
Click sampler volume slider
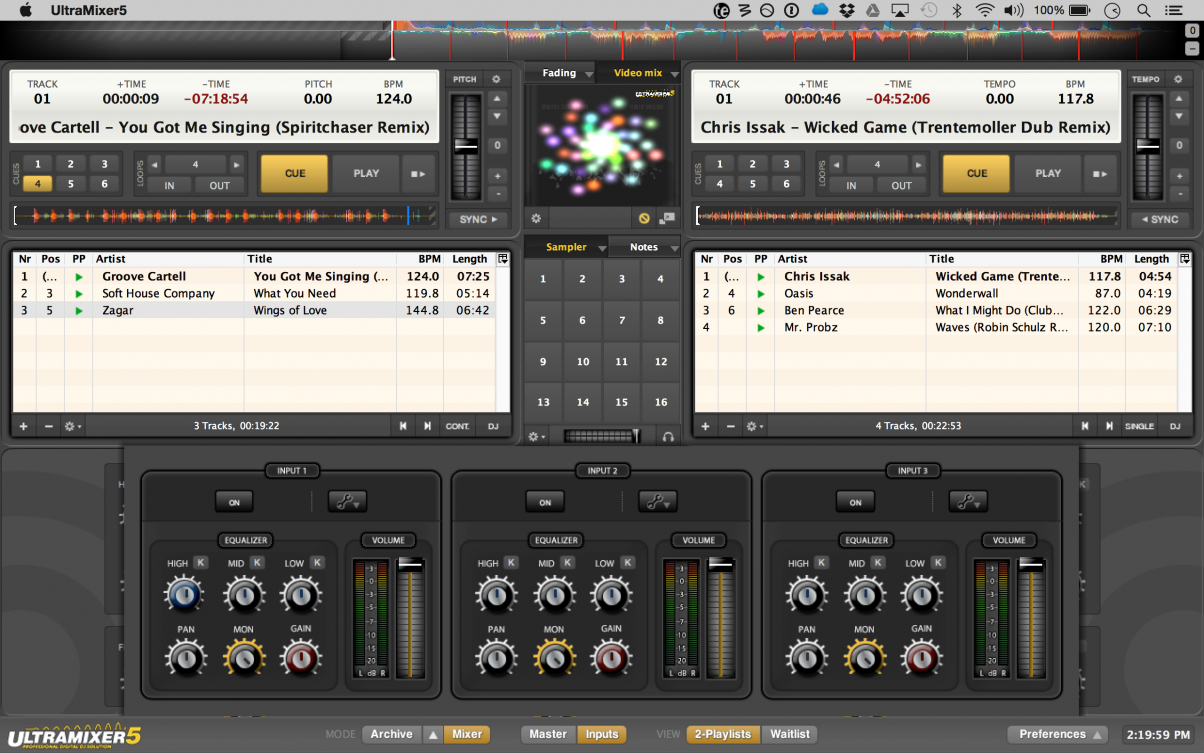coord(602,436)
